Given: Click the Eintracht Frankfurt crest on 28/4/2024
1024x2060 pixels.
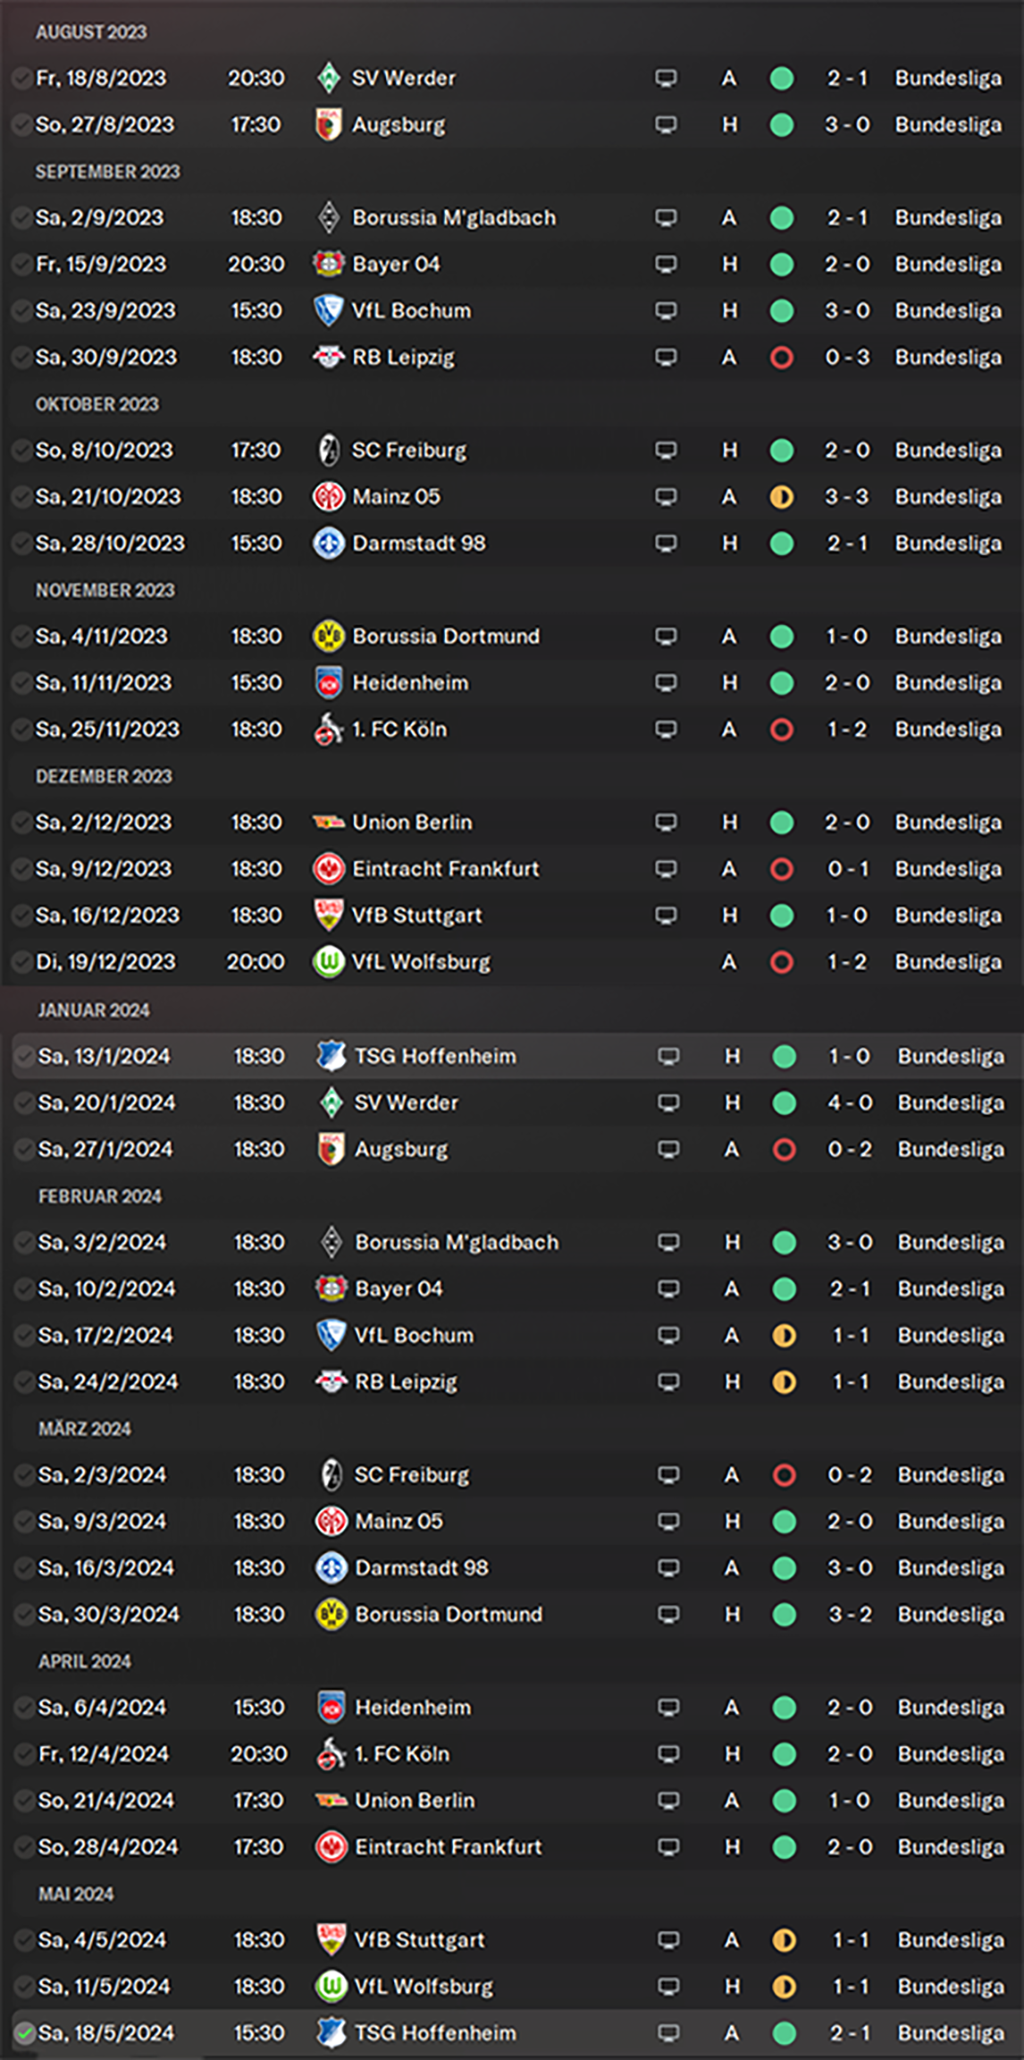Looking at the screenshot, I should click(x=331, y=1847).
